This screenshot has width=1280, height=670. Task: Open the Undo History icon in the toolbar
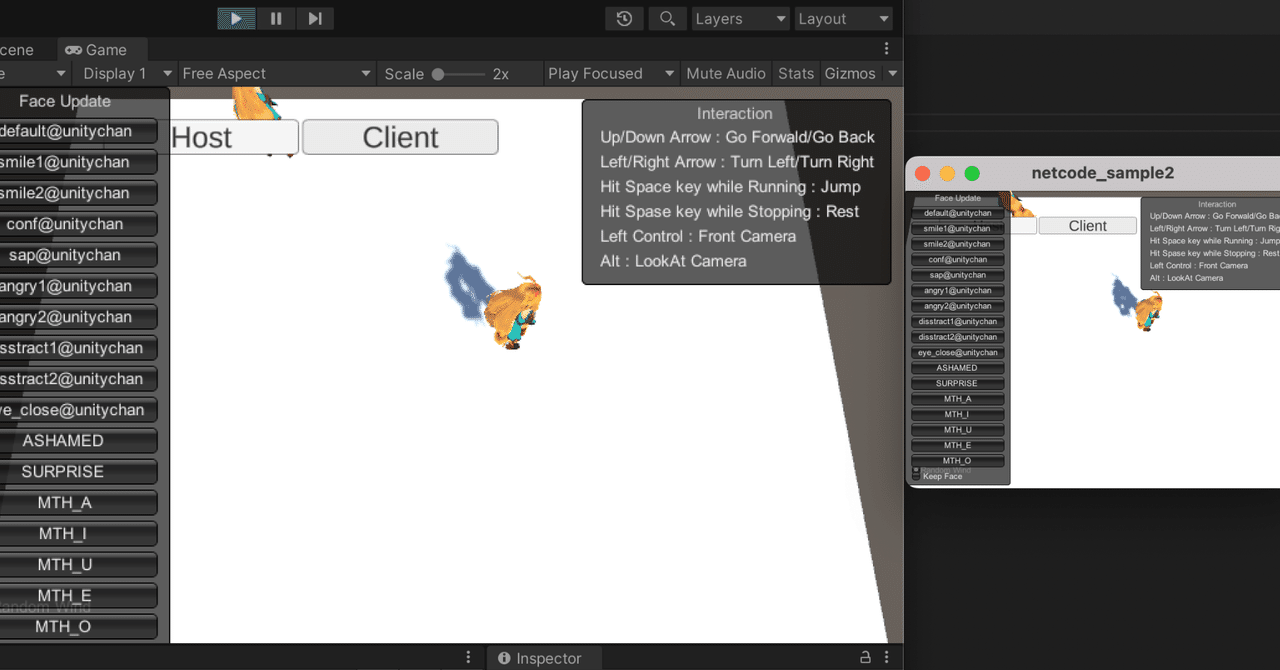click(x=624, y=18)
